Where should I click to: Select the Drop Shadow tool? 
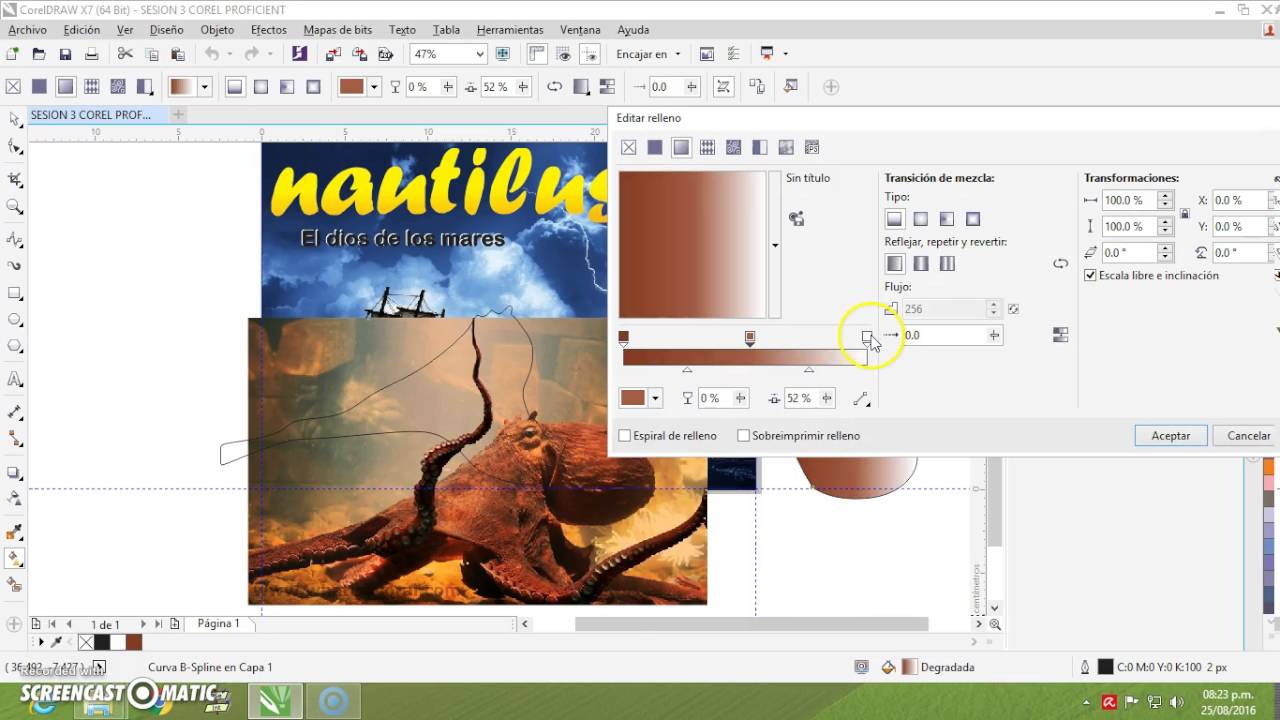(x=15, y=472)
